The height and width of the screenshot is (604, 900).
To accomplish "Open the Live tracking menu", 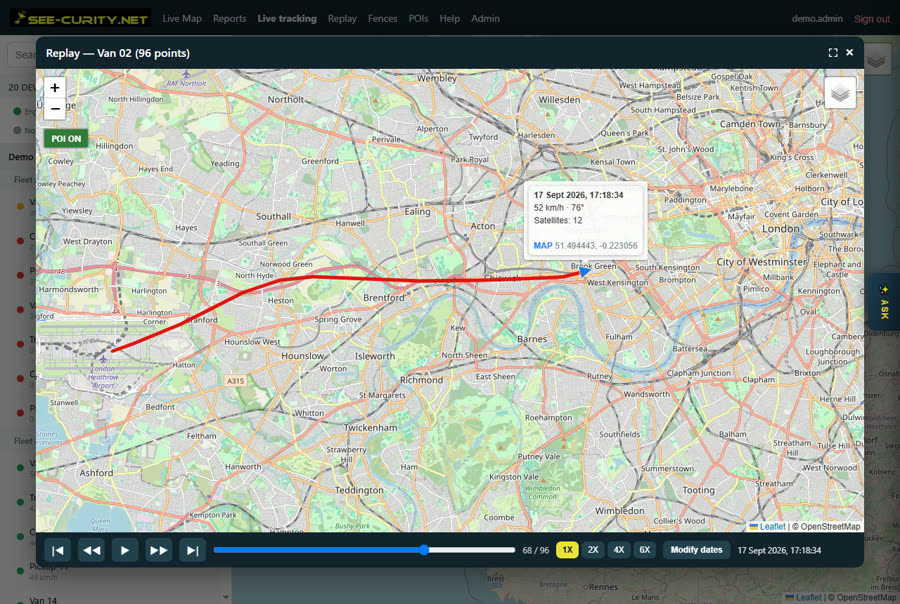I will tap(287, 18).
